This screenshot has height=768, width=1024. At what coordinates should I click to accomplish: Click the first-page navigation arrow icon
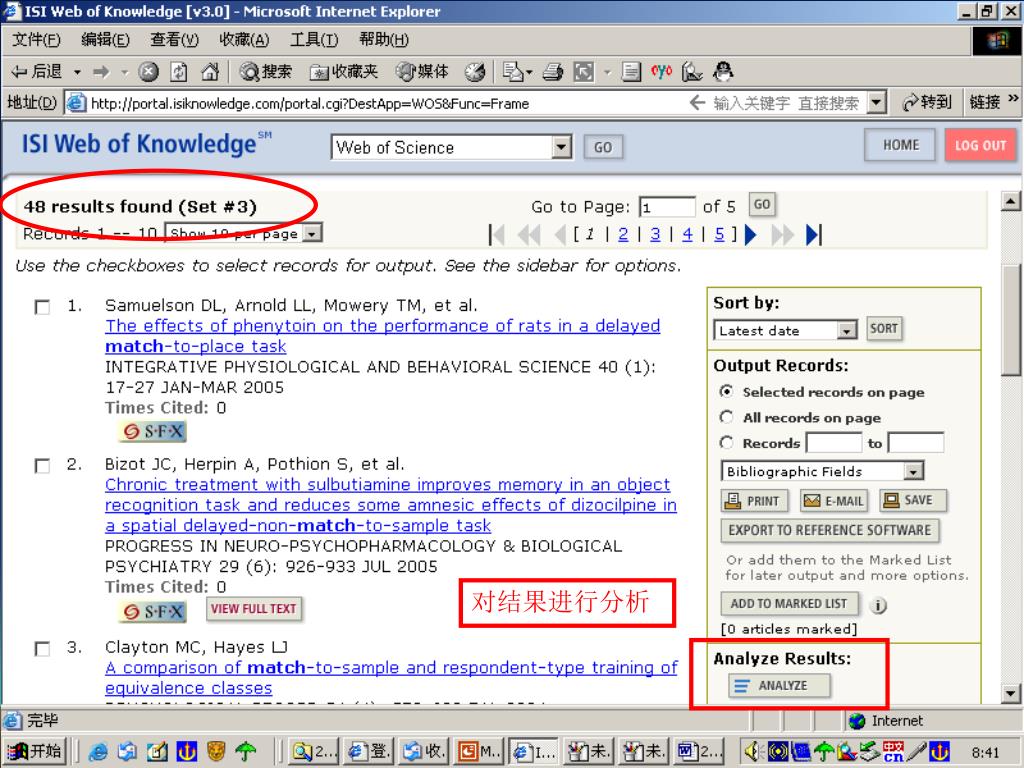pyautogui.click(x=497, y=234)
